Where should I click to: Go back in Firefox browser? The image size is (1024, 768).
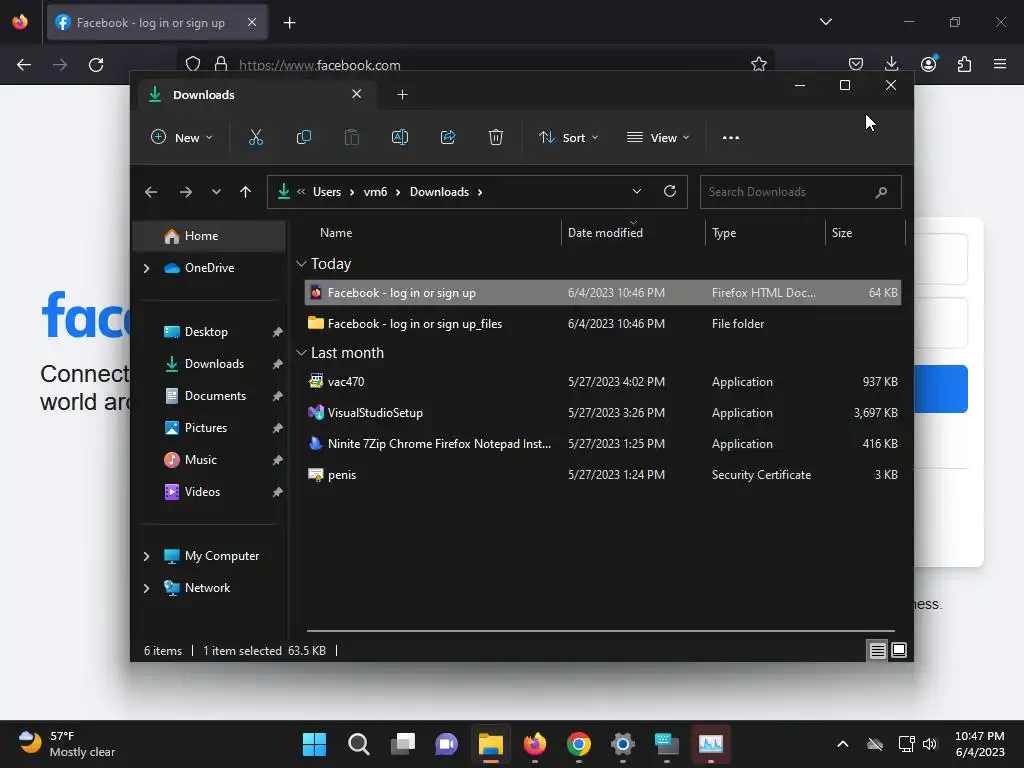click(24, 65)
